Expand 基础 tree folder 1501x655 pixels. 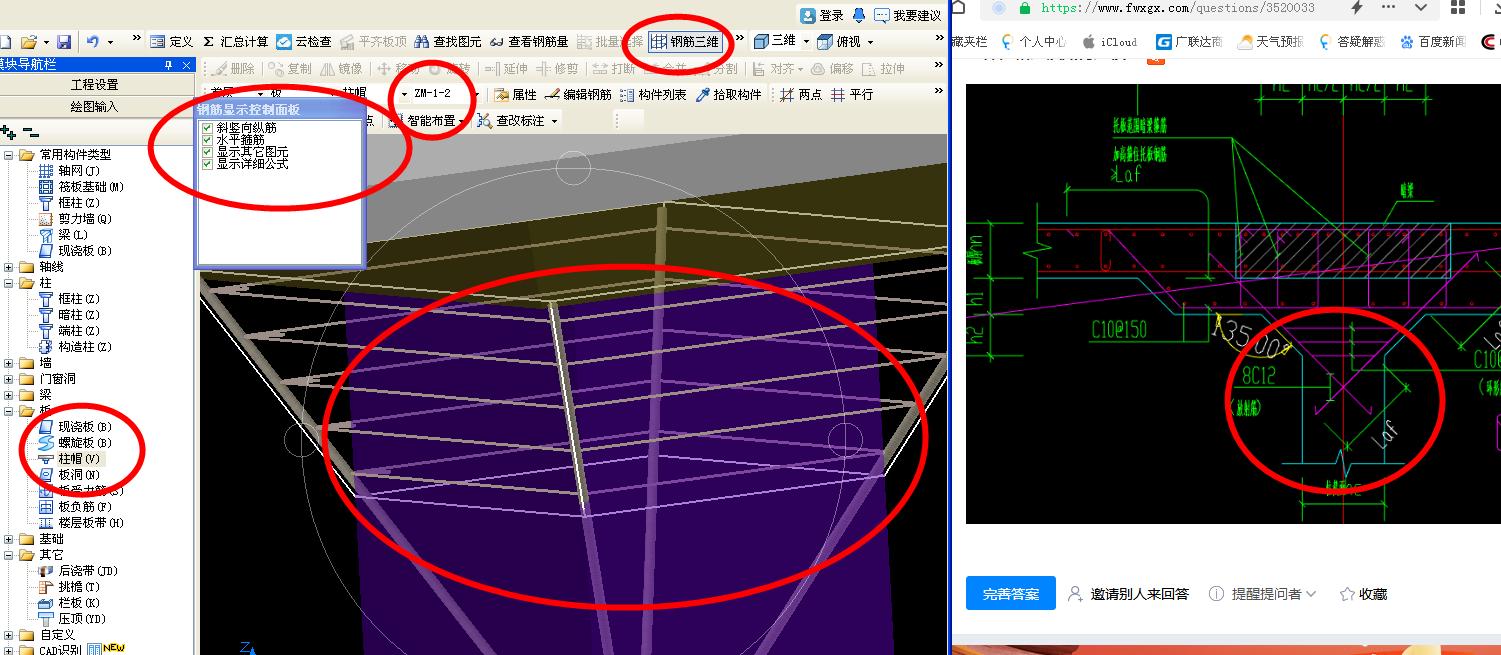click(9, 539)
